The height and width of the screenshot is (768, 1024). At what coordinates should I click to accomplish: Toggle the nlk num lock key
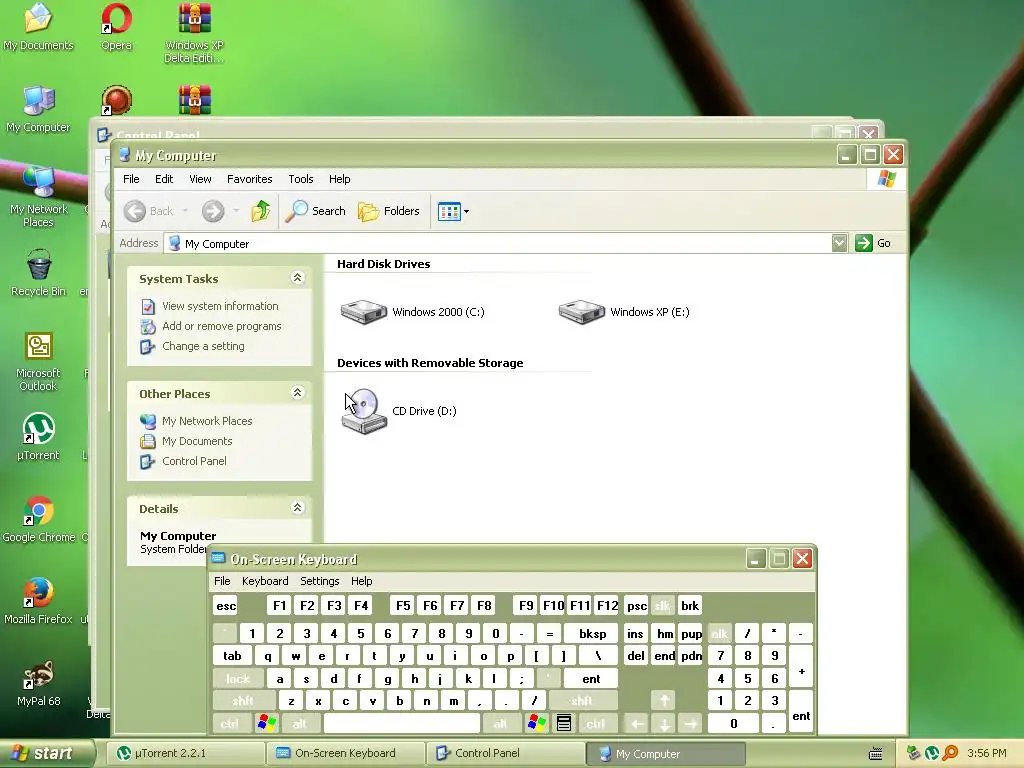(x=720, y=634)
